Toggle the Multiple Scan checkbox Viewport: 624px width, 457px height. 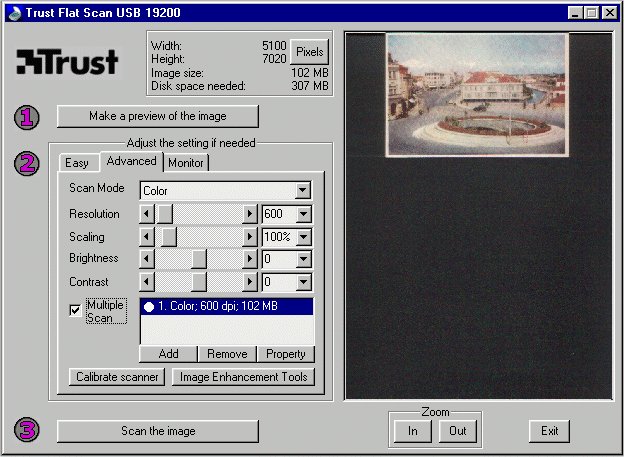tap(75, 310)
